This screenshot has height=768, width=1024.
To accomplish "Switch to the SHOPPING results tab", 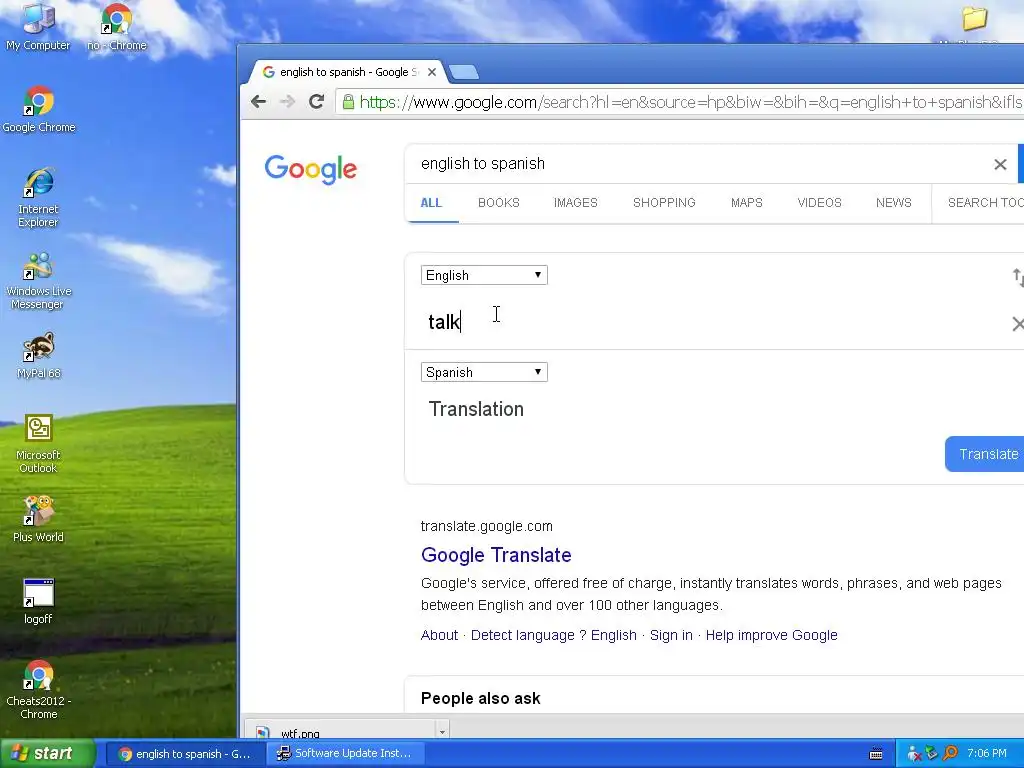I will pyautogui.click(x=664, y=202).
